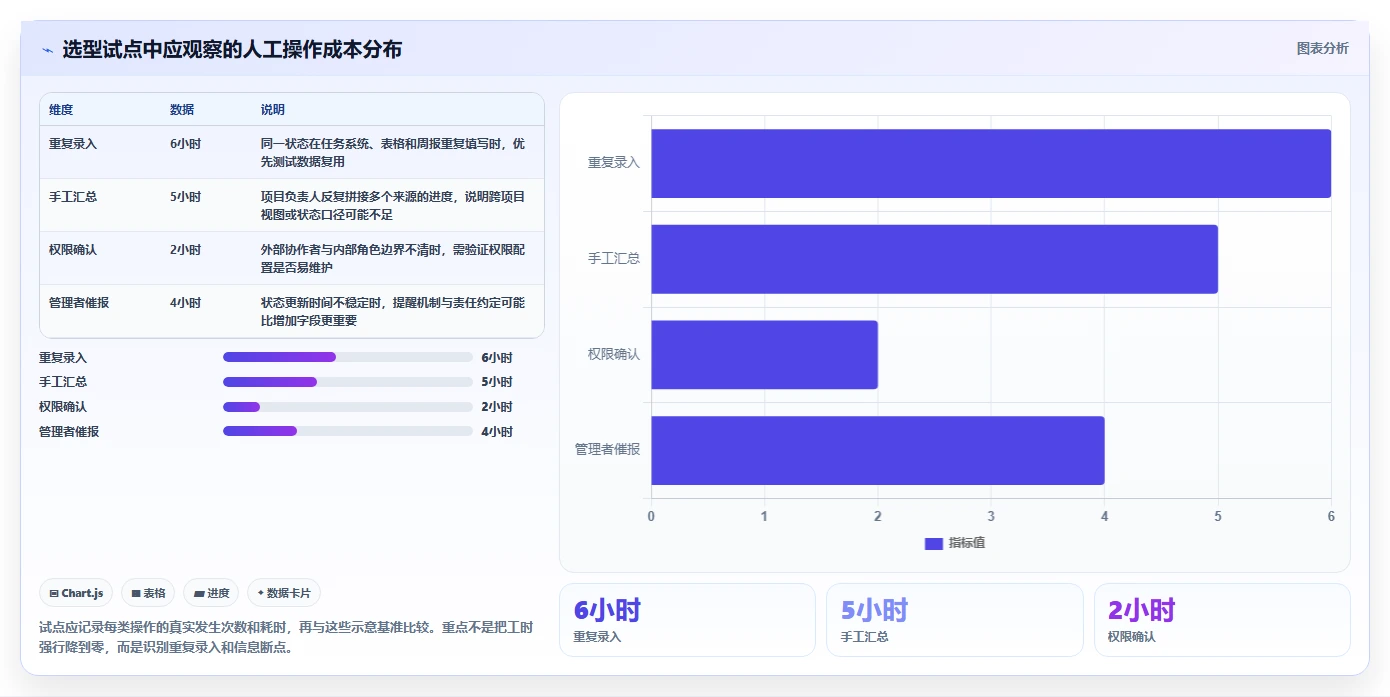The width and height of the screenshot is (1390, 697).
Task: Click description starting 同一状态在任务系统
Action: click(x=393, y=152)
